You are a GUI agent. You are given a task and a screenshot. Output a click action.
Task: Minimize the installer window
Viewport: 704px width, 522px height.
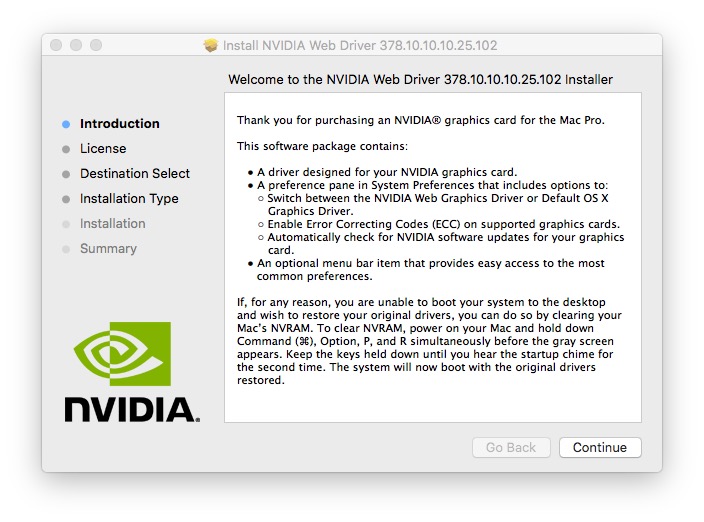click(x=76, y=45)
